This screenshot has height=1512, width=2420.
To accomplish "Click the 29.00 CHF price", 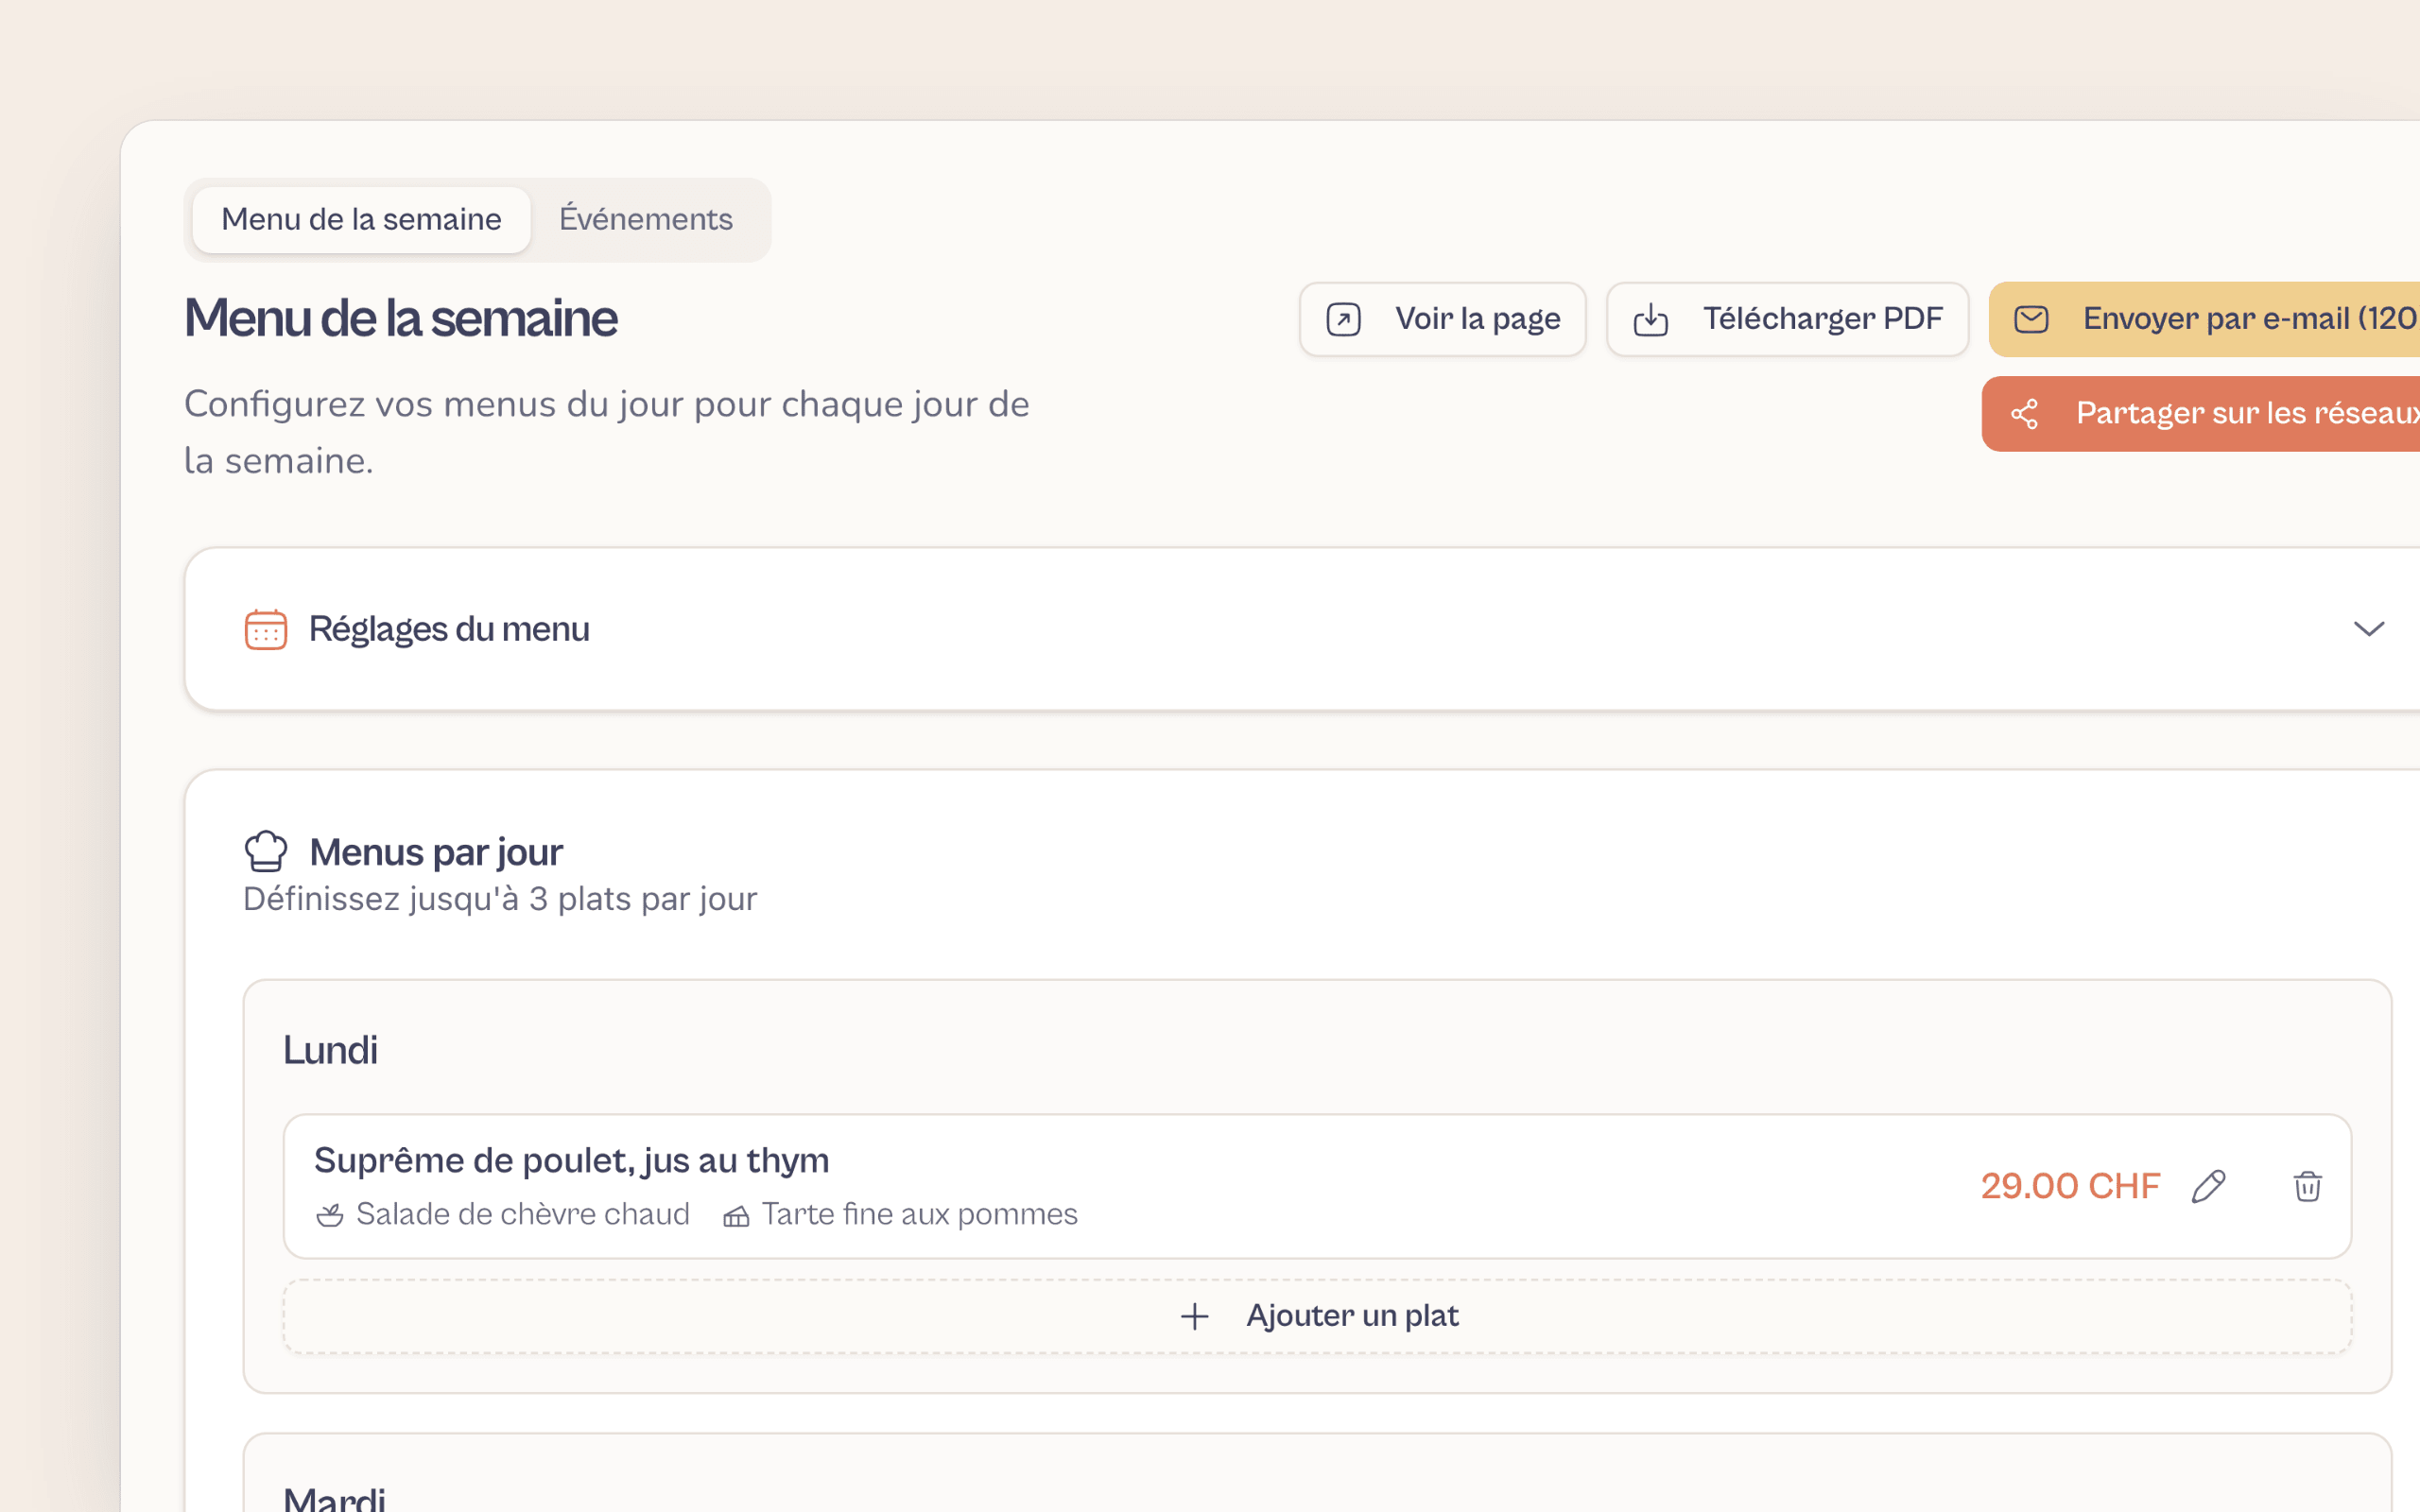I will pos(2070,1186).
